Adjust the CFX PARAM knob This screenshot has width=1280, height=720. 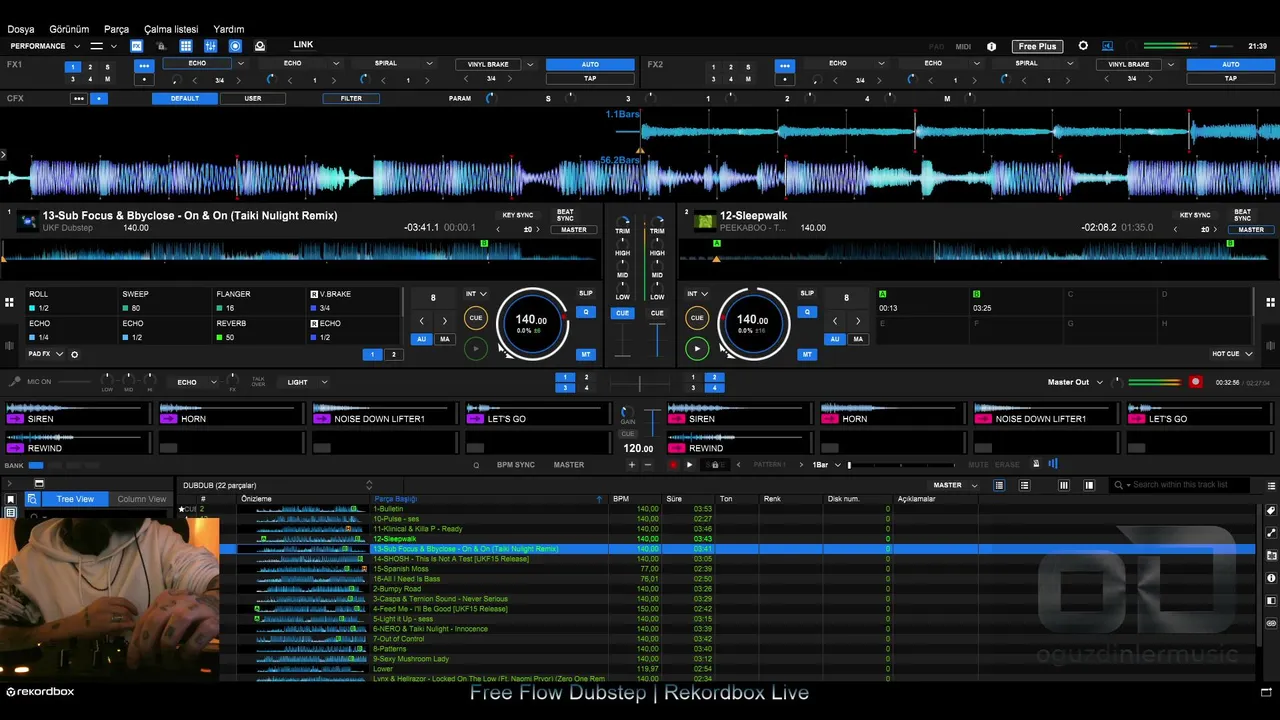(491, 99)
